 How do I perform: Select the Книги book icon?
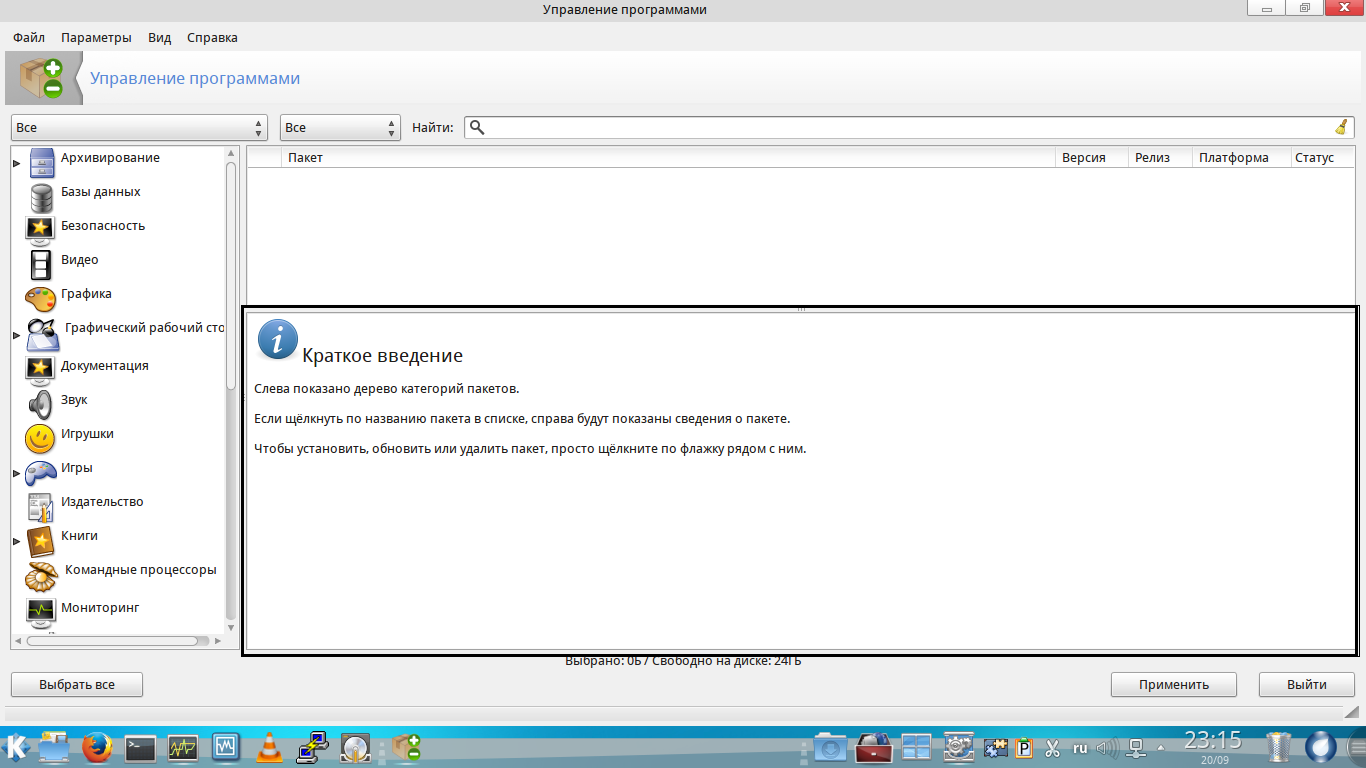40,540
